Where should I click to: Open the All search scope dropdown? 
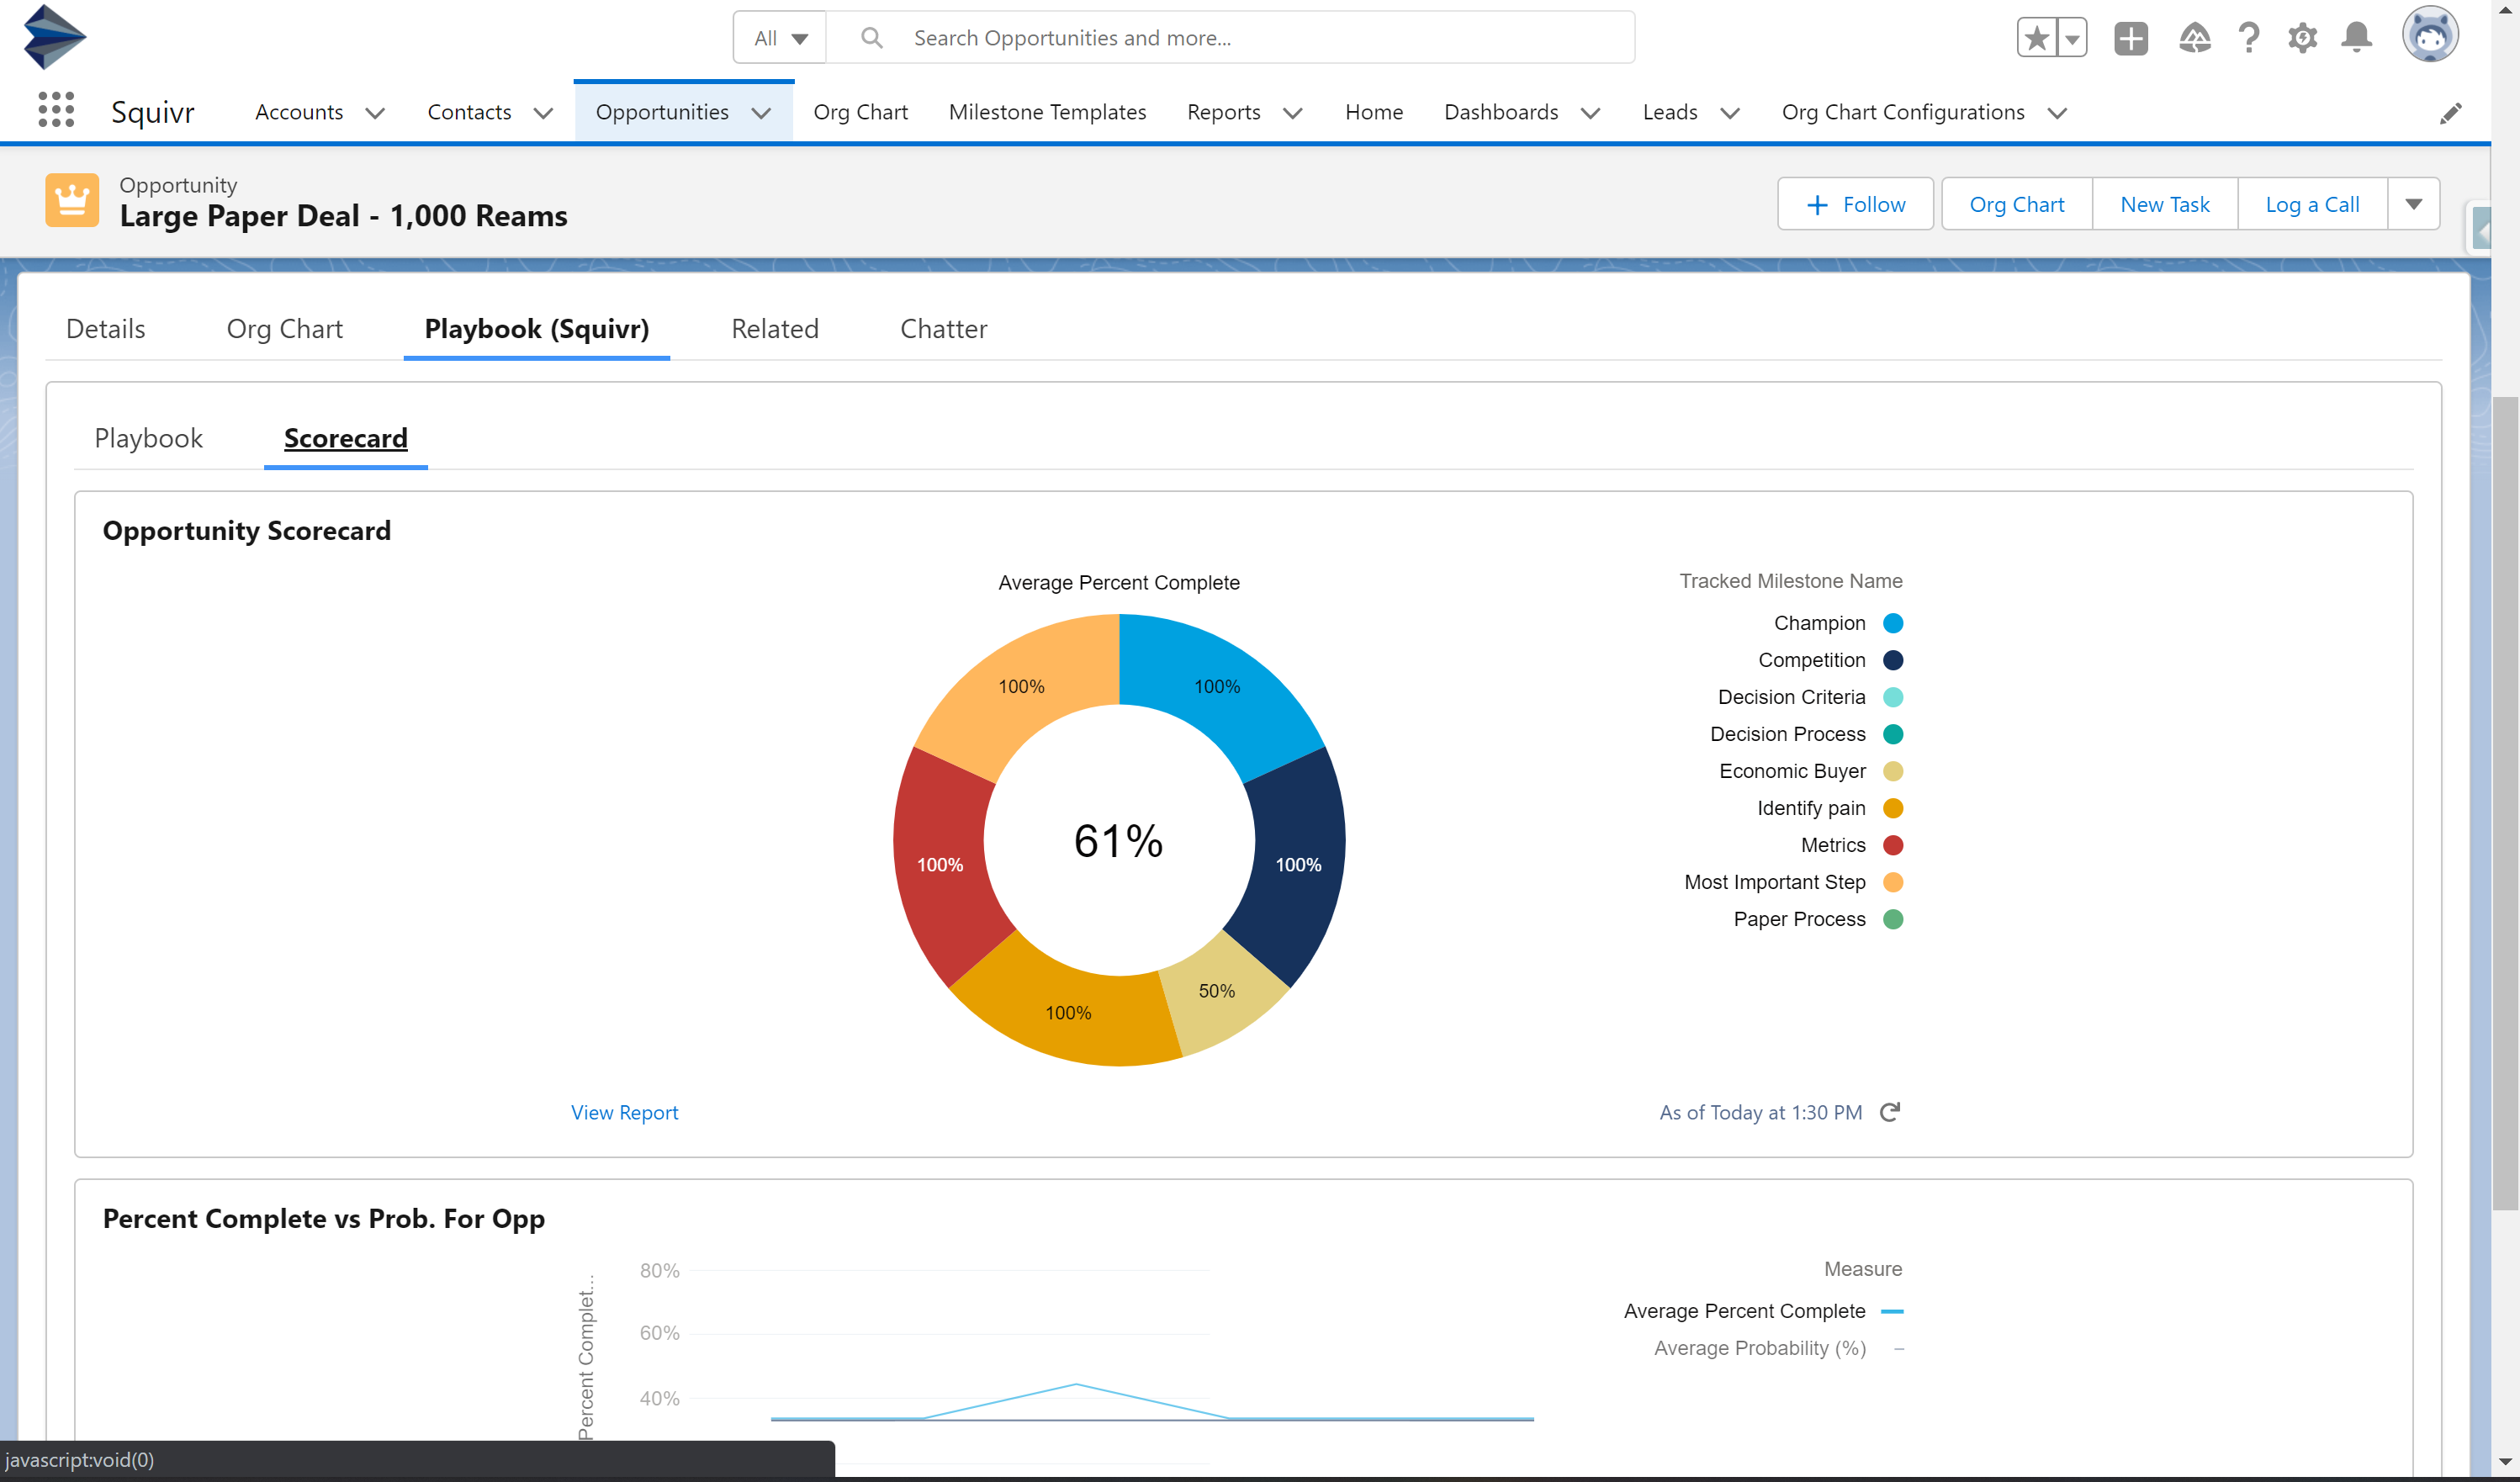[780, 38]
